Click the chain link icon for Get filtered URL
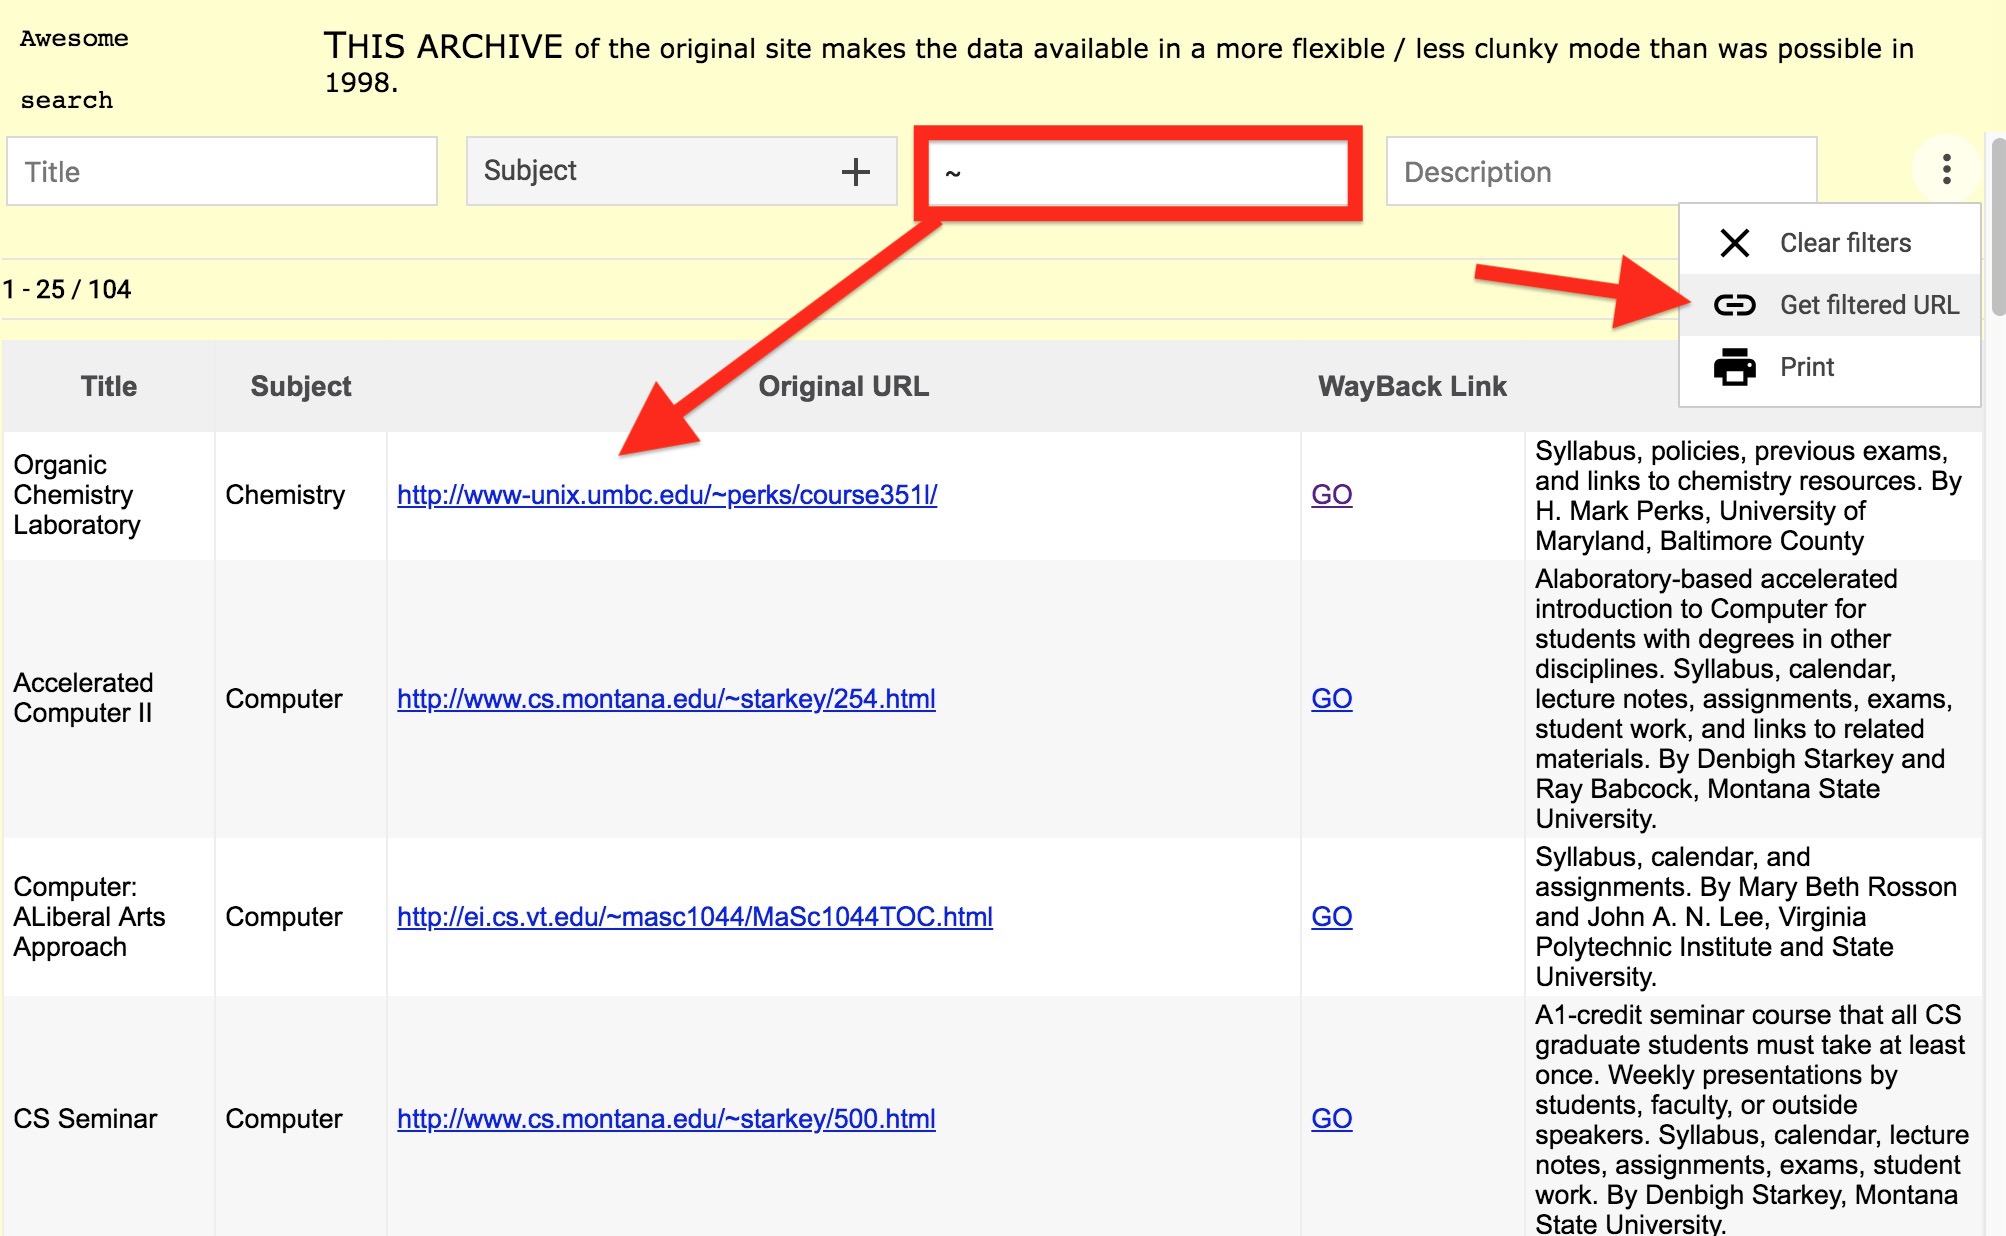 [1736, 305]
